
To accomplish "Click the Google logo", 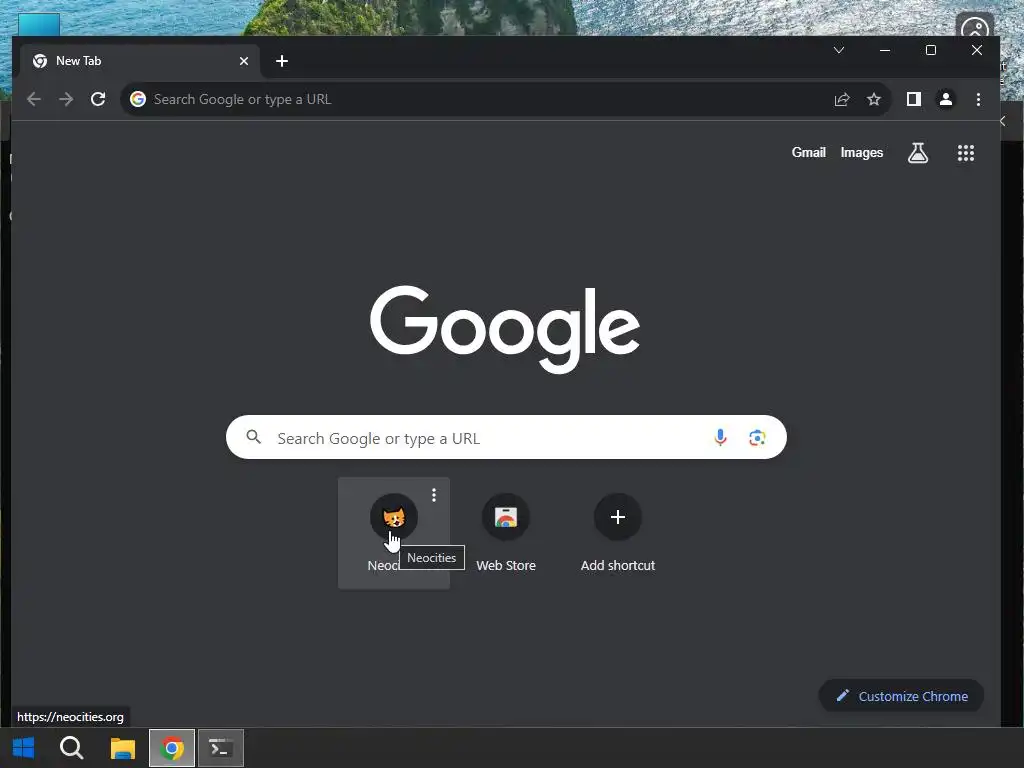I will pyautogui.click(x=505, y=329).
